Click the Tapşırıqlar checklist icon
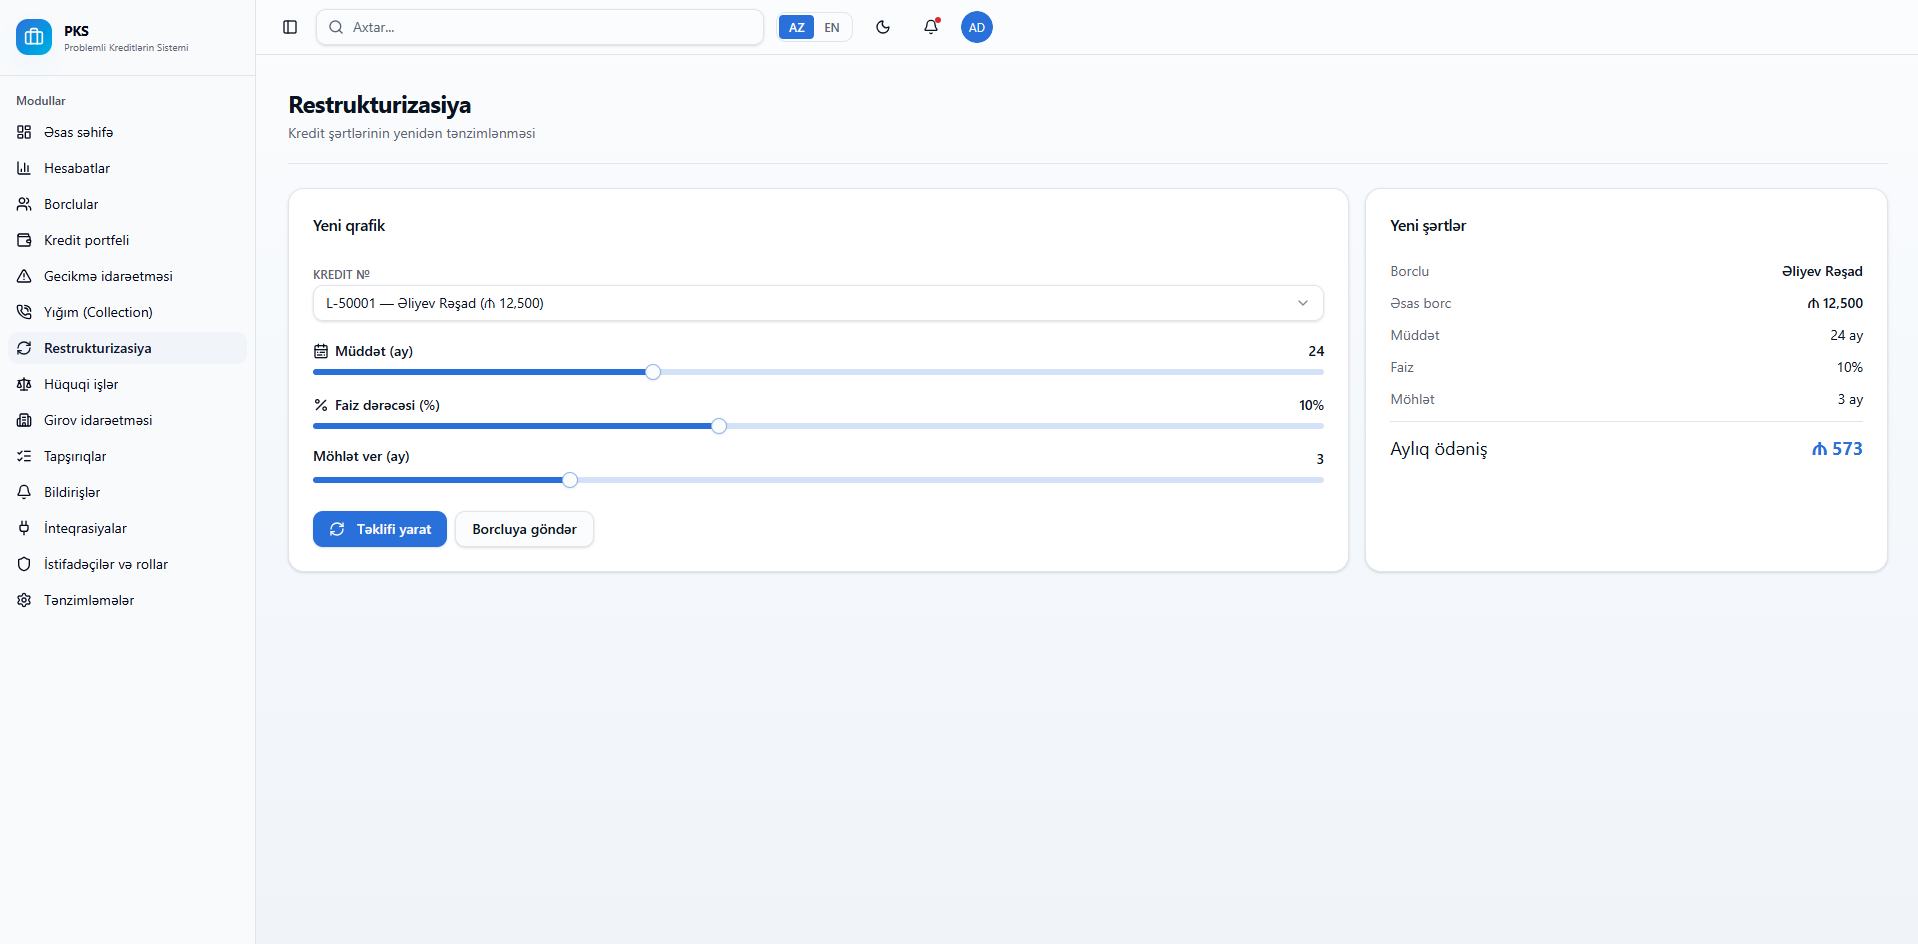The image size is (1918, 944). point(24,456)
